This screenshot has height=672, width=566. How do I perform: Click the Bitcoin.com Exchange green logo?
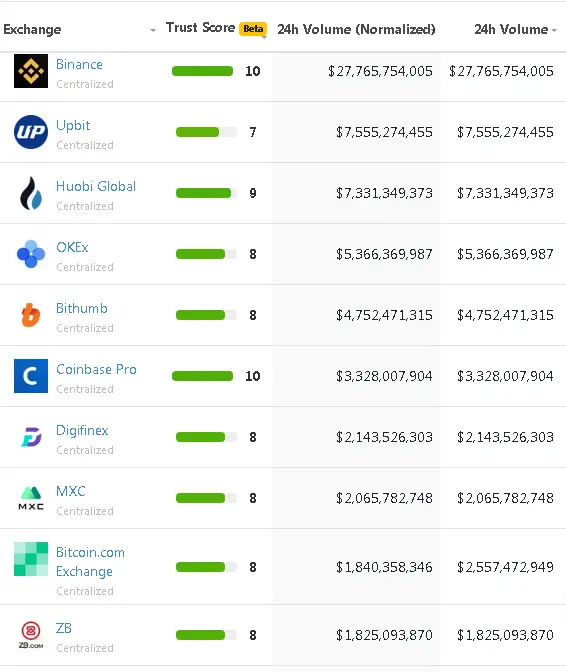point(31,559)
